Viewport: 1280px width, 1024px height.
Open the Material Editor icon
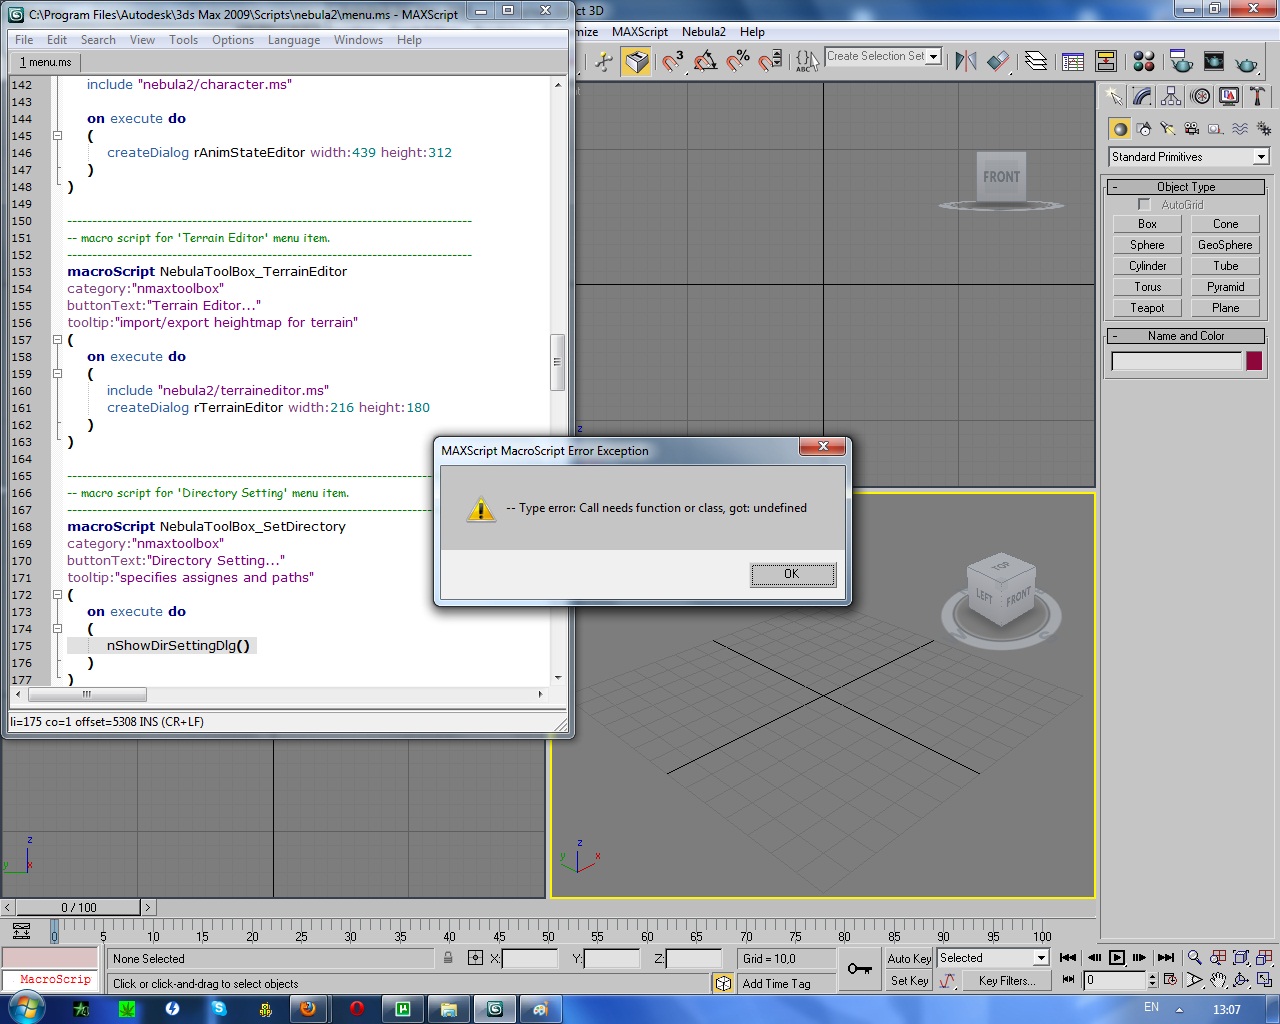[x=1144, y=62]
